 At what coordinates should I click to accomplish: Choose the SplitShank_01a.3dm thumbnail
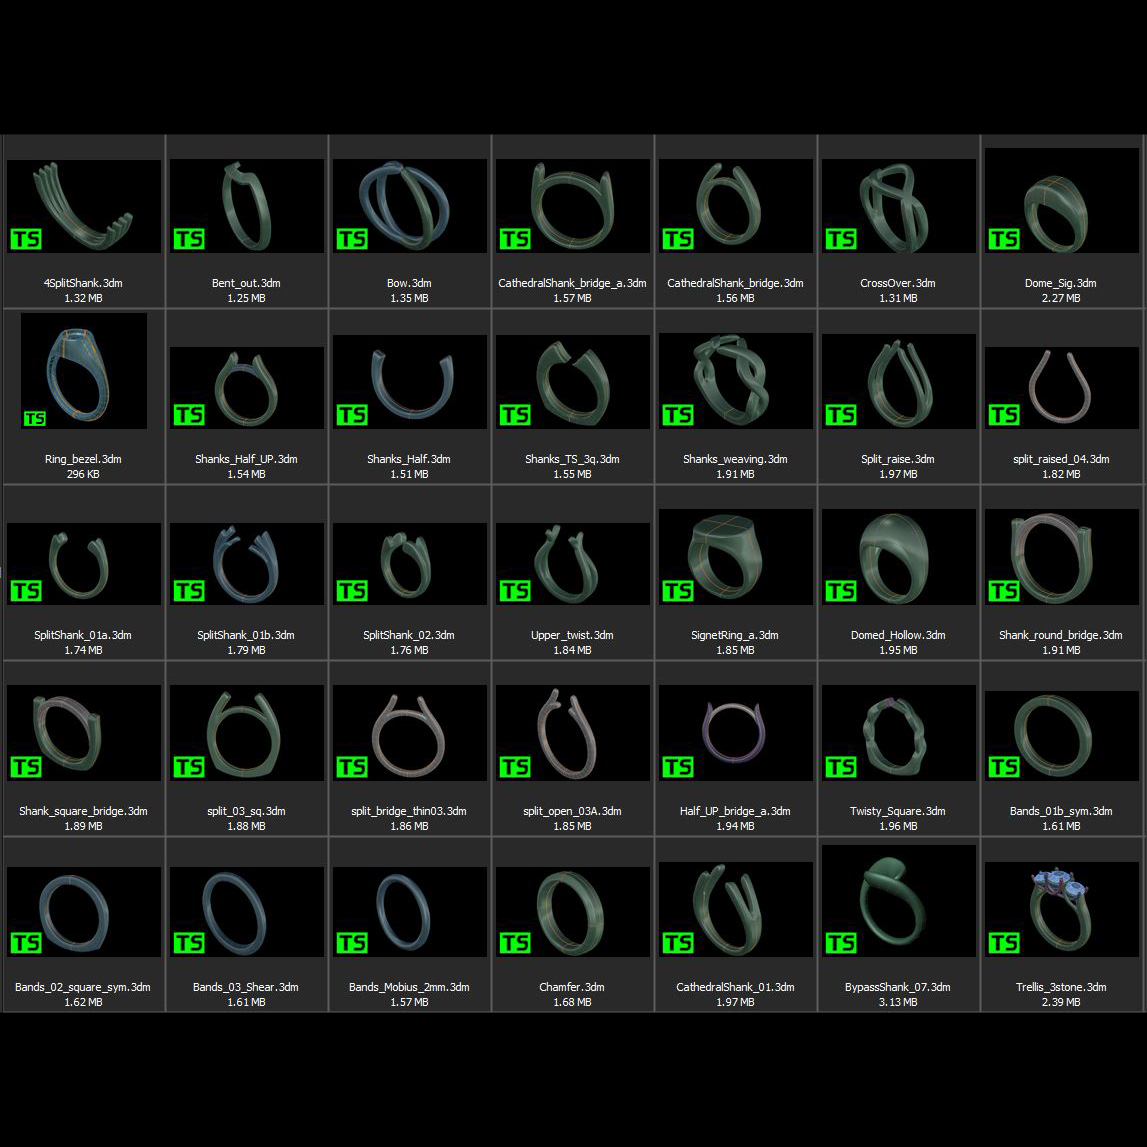(x=83, y=564)
